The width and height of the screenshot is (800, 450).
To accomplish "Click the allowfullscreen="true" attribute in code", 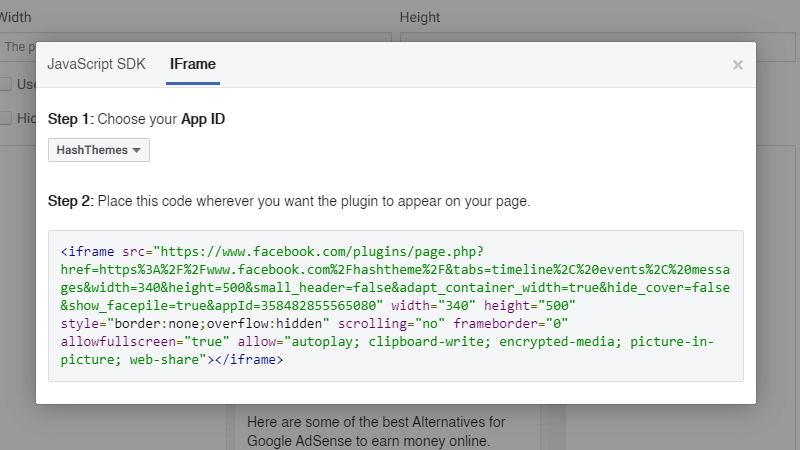I will pyautogui.click(x=145, y=341).
